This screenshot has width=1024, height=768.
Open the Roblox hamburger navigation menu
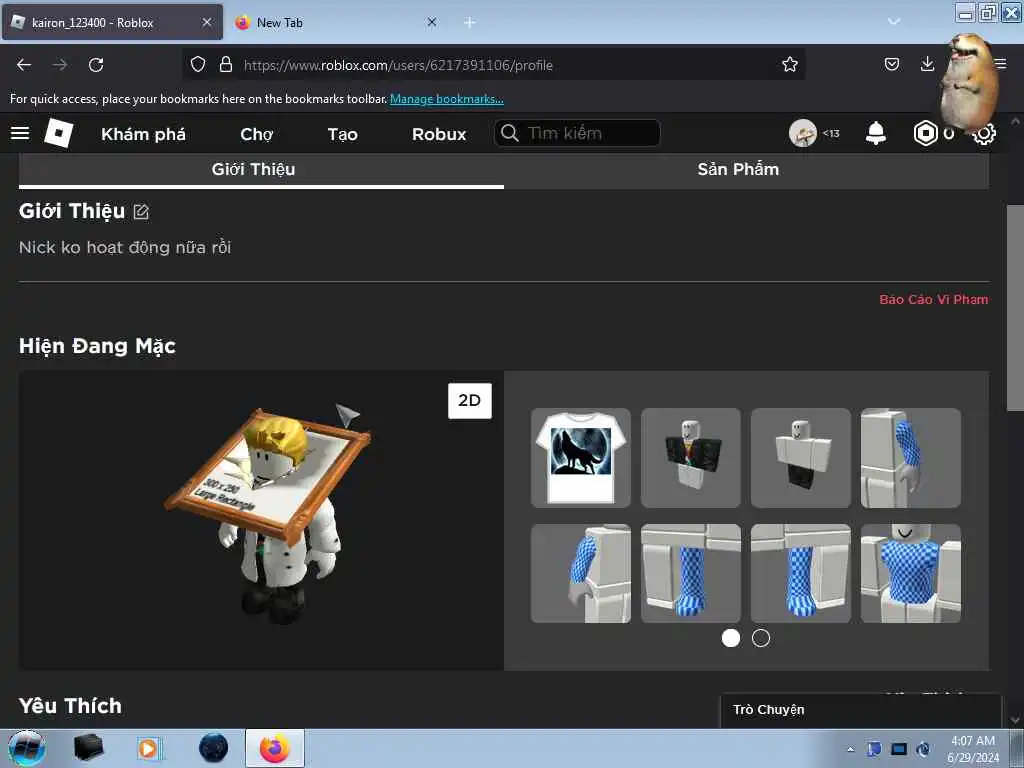(x=20, y=133)
